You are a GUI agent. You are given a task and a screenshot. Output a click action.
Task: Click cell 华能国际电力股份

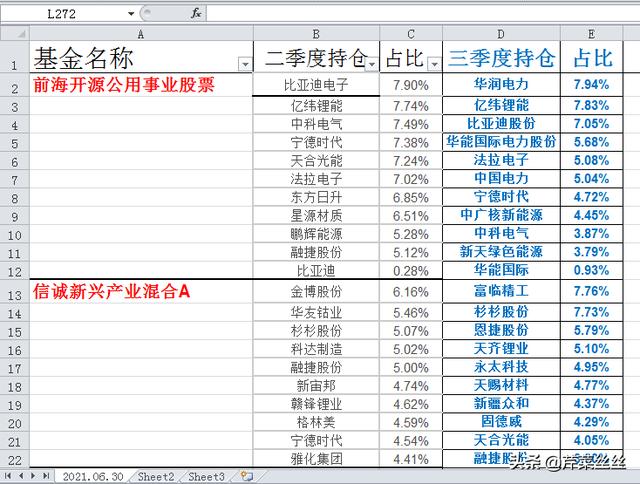point(501,142)
